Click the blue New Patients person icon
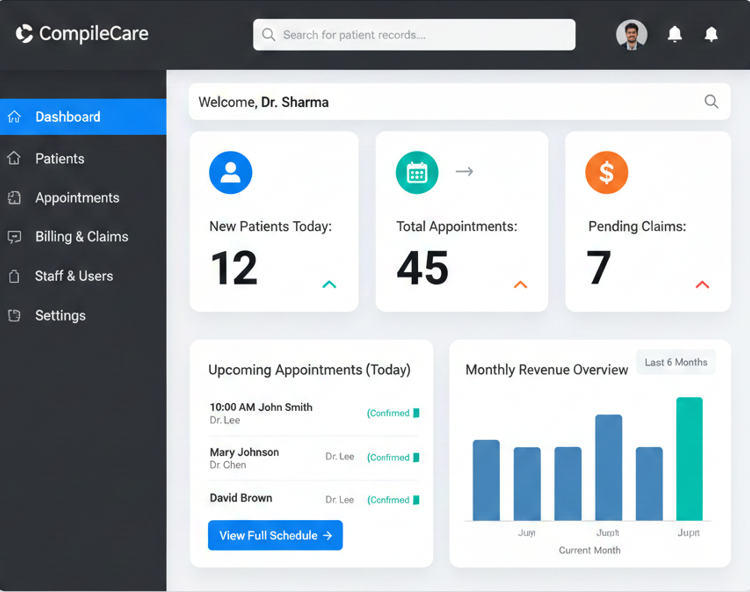This screenshot has width=750, height=592. click(231, 173)
